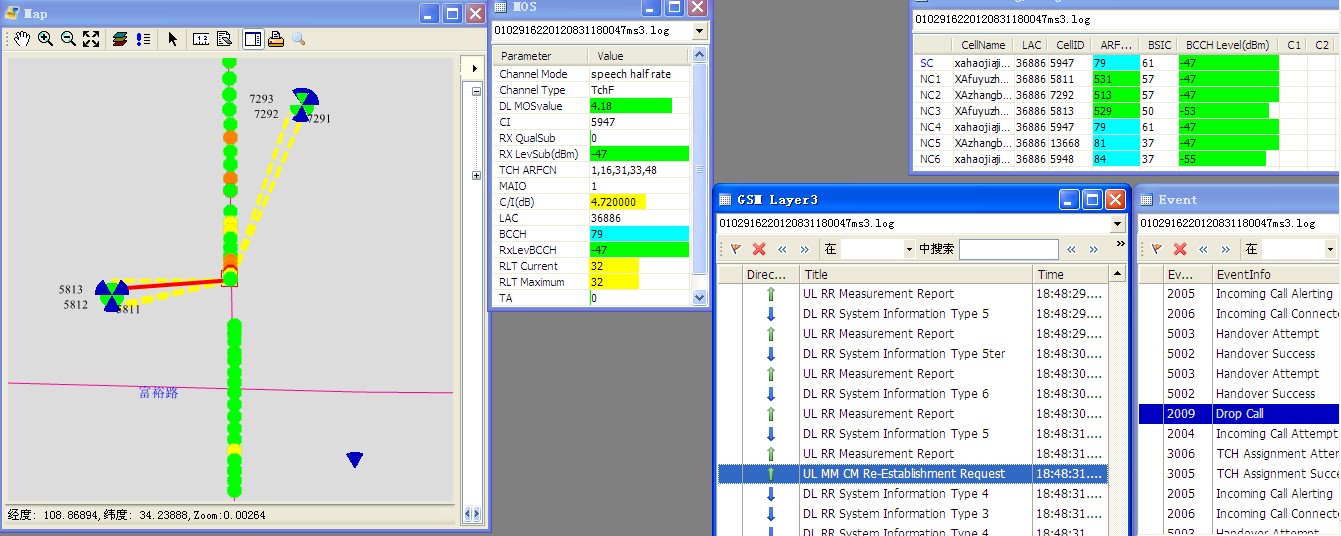Click the Event window title icon

tap(1145, 200)
